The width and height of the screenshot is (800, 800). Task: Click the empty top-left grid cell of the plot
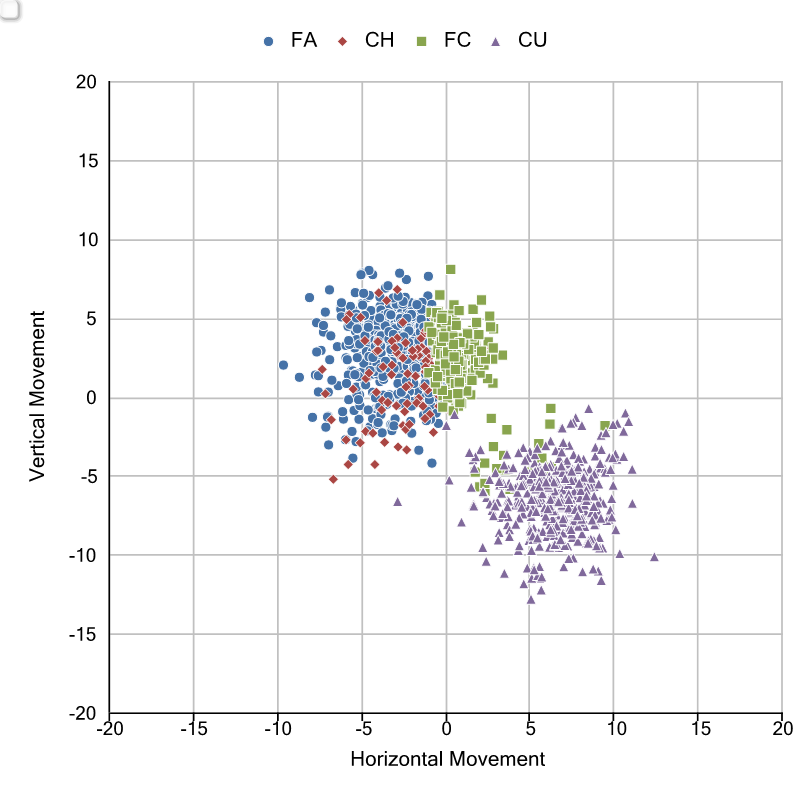151,121
